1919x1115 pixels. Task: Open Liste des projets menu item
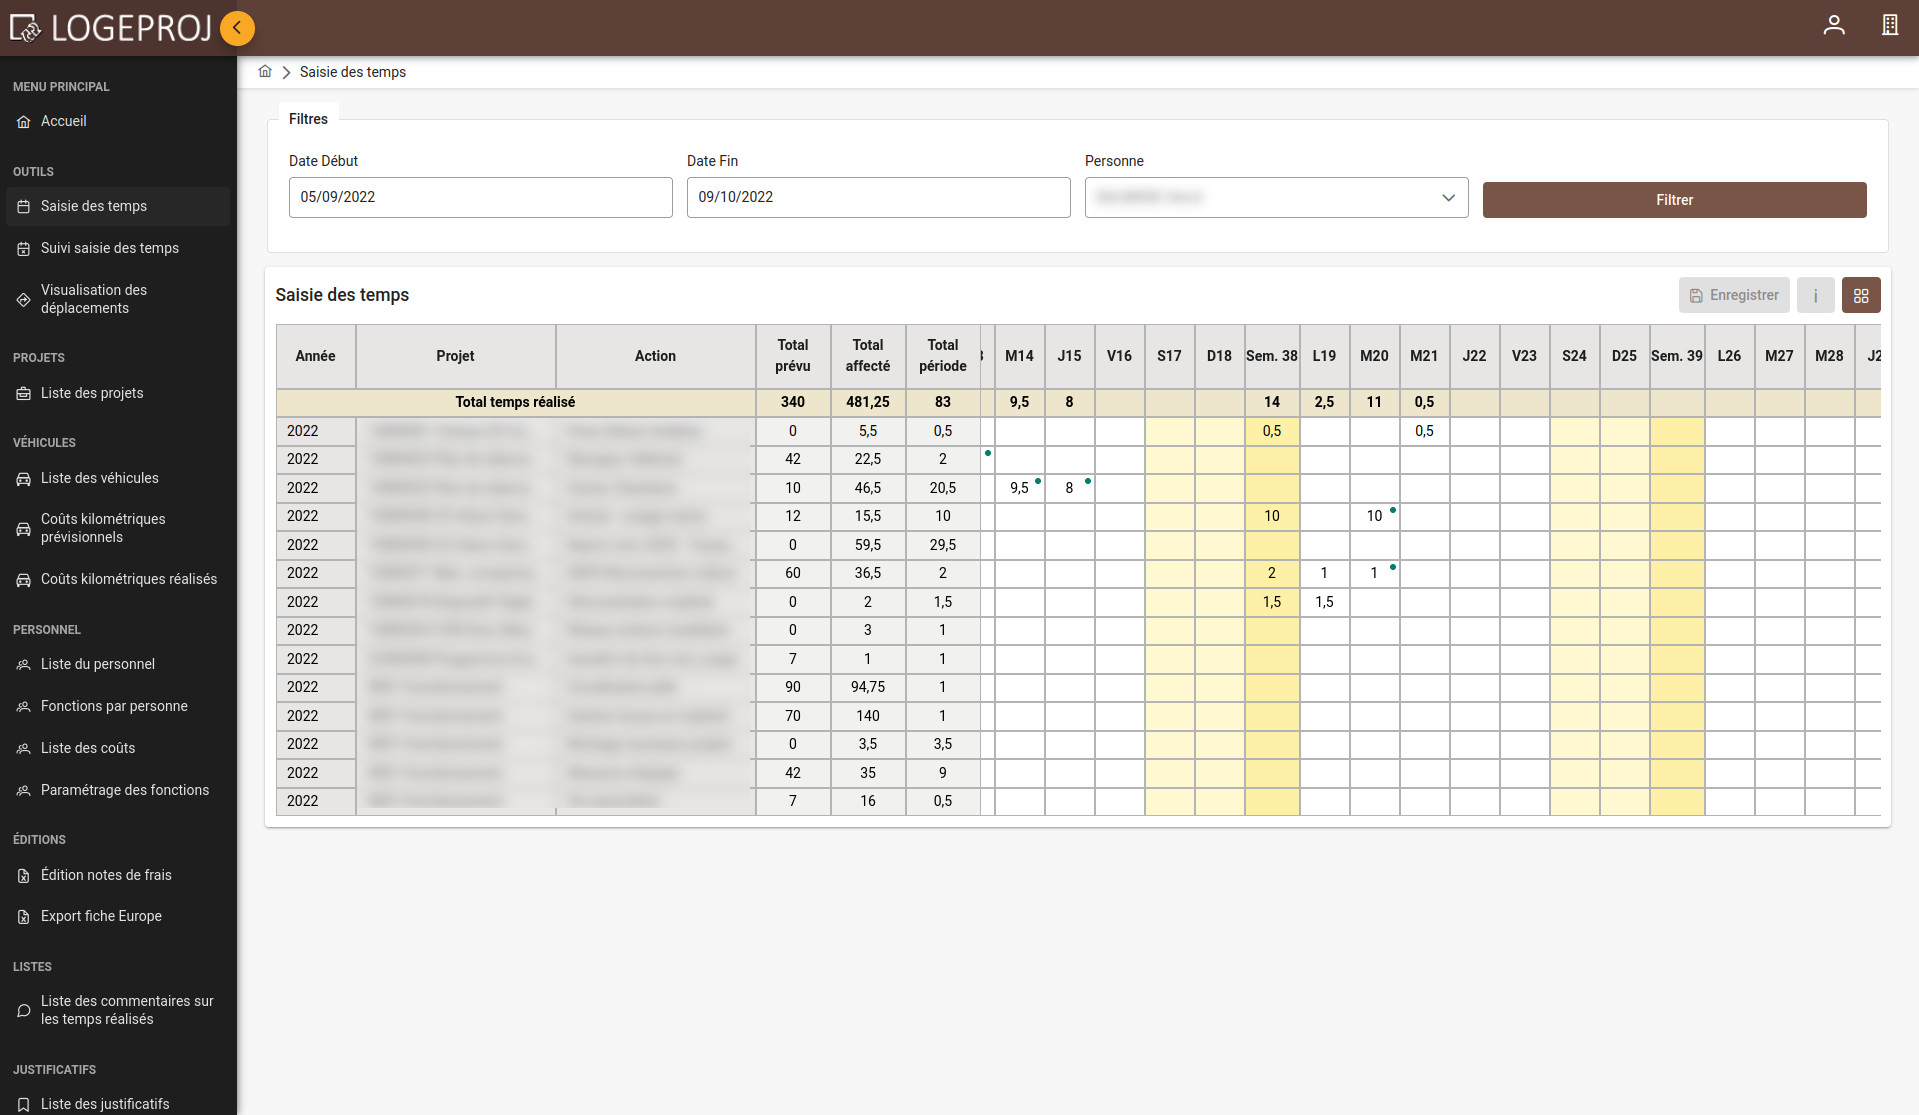[92, 393]
